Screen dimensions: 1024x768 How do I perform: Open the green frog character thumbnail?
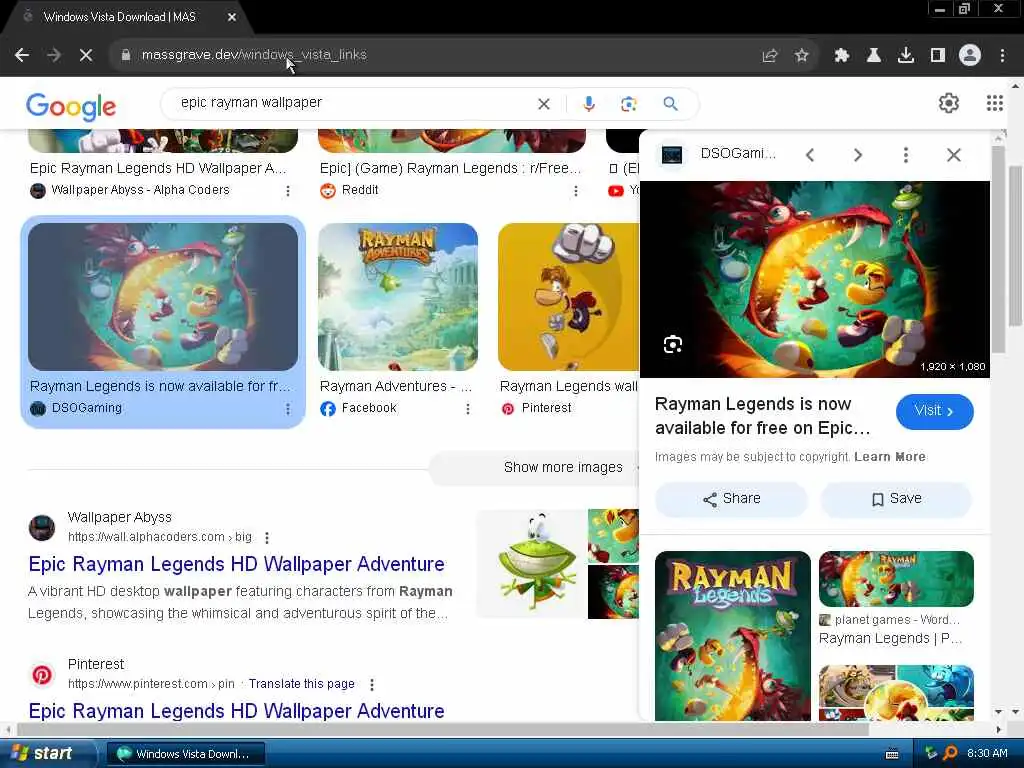tap(532, 564)
